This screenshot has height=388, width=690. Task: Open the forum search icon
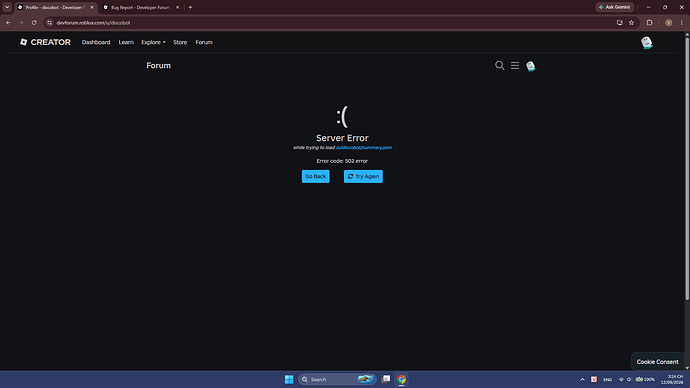click(x=499, y=66)
